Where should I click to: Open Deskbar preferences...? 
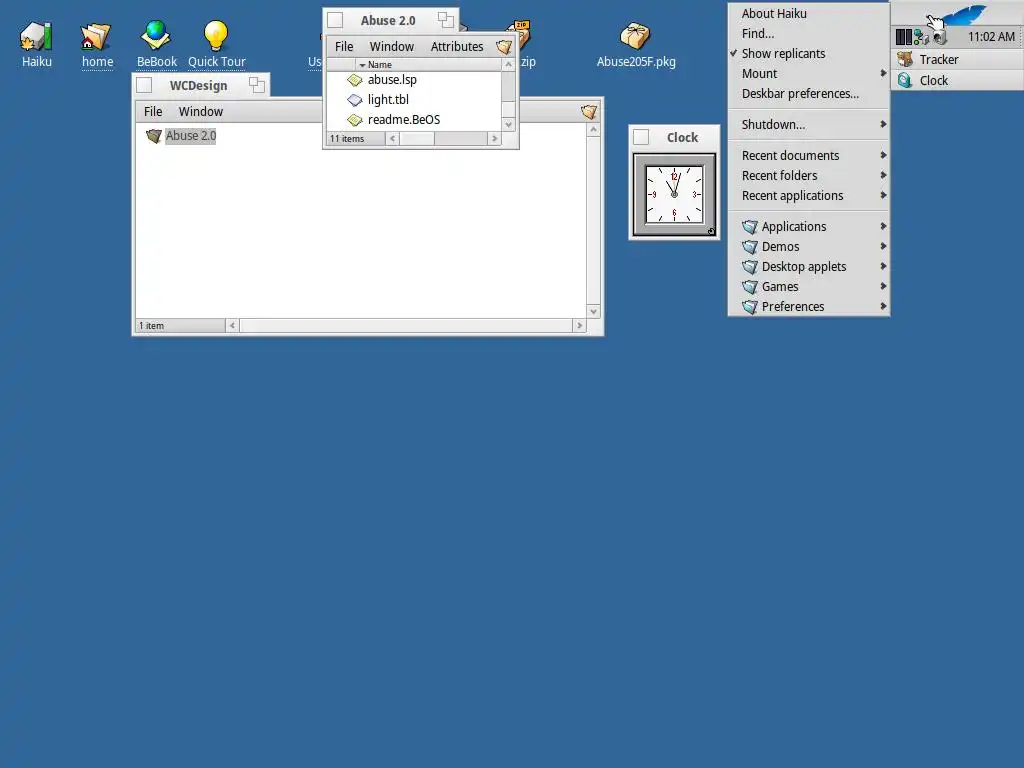tap(808, 93)
